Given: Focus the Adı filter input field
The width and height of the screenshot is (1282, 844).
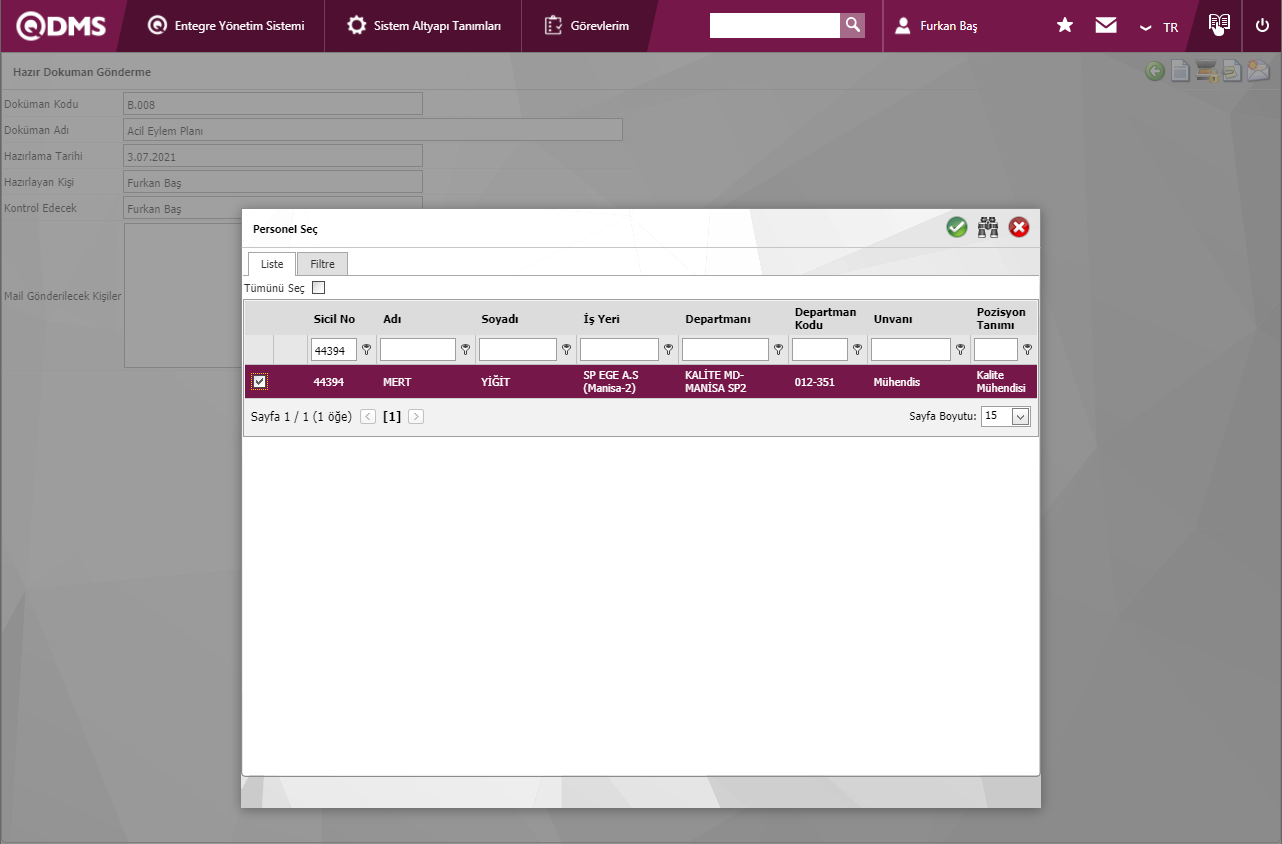Looking at the screenshot, I should tap(418, 350).
